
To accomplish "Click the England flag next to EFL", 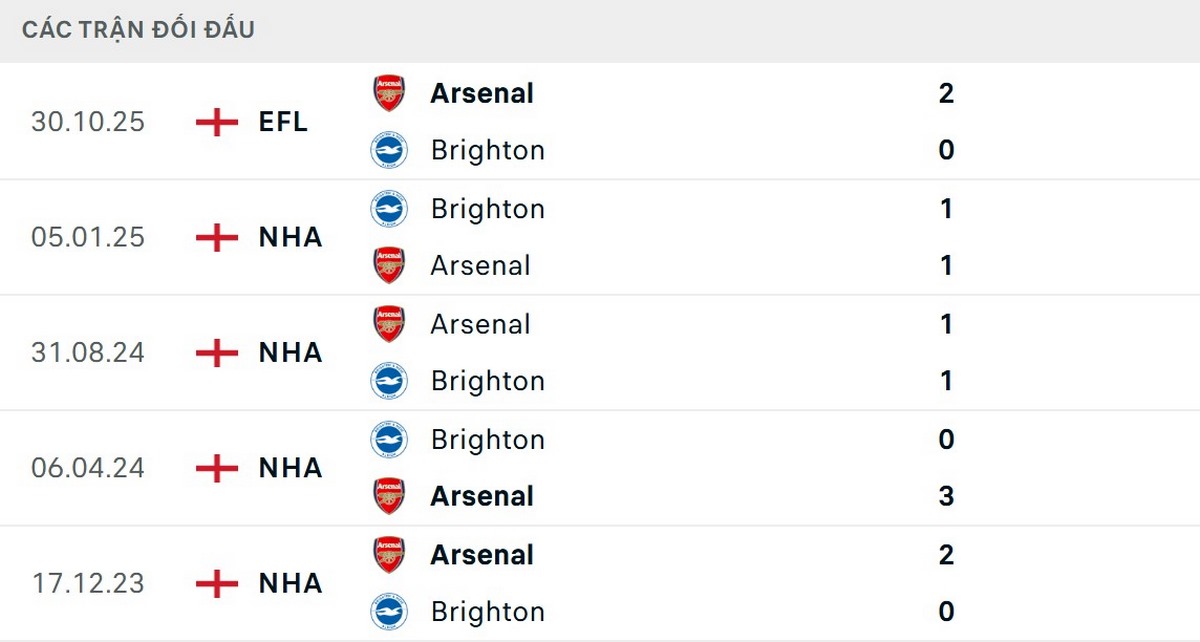I will [x=216, y=122].
